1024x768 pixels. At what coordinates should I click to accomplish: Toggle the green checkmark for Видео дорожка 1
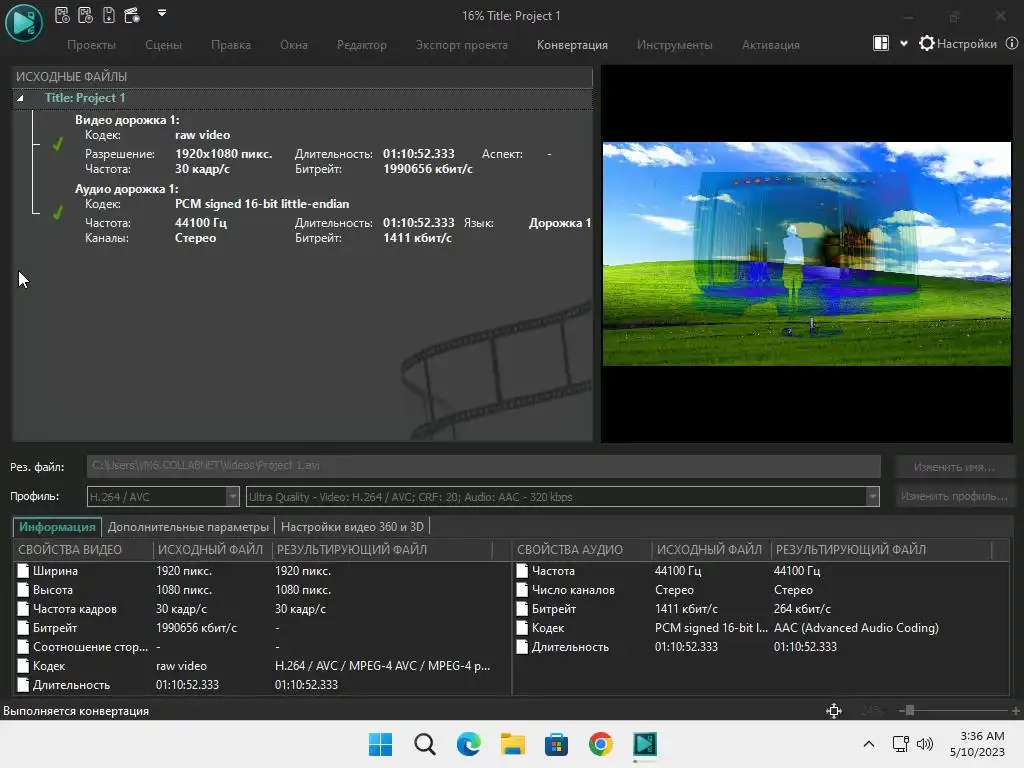pyautogui.click(x=57, y=144)
